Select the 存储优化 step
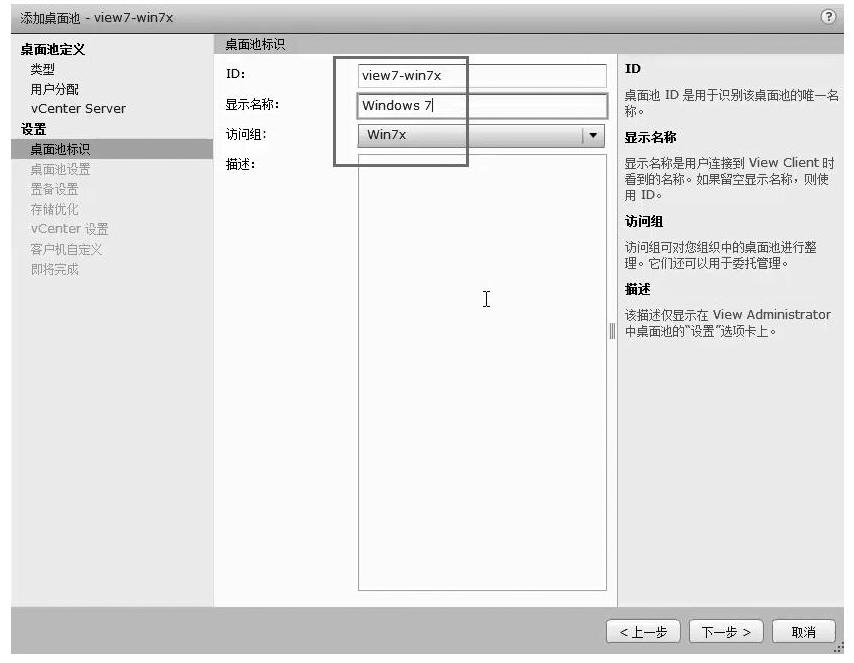This screenshot has width=854, height=663. [x=54, y=209]
